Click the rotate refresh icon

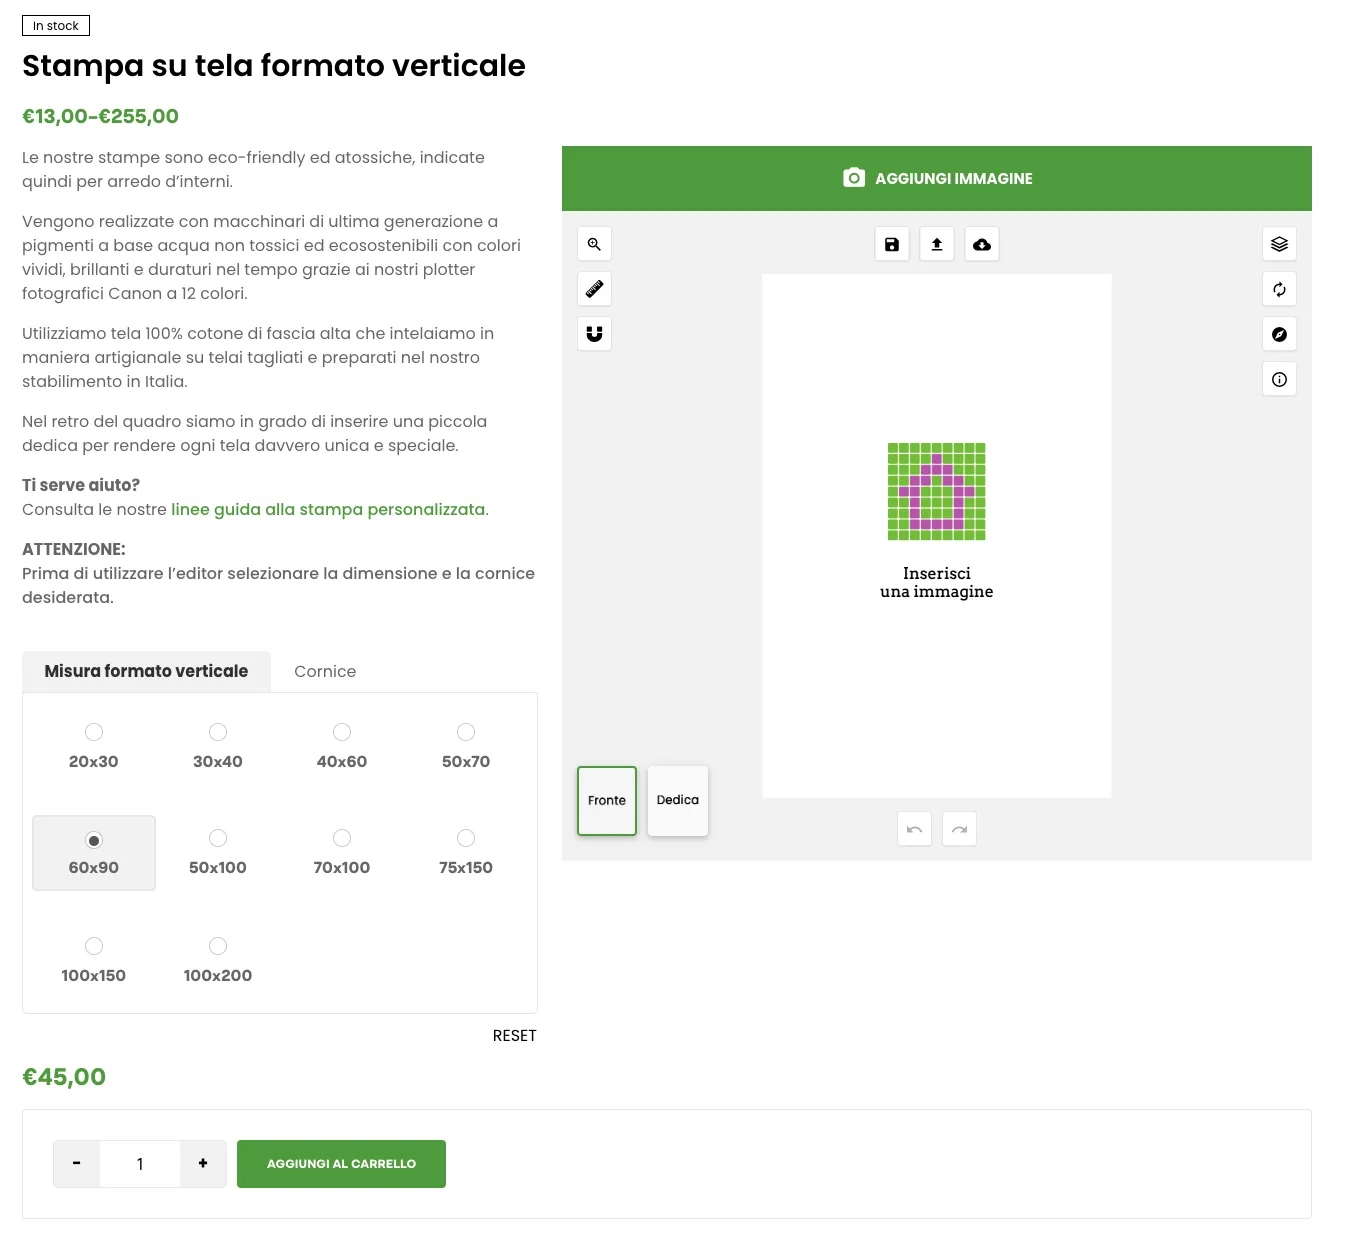(x=1279, y=289)
